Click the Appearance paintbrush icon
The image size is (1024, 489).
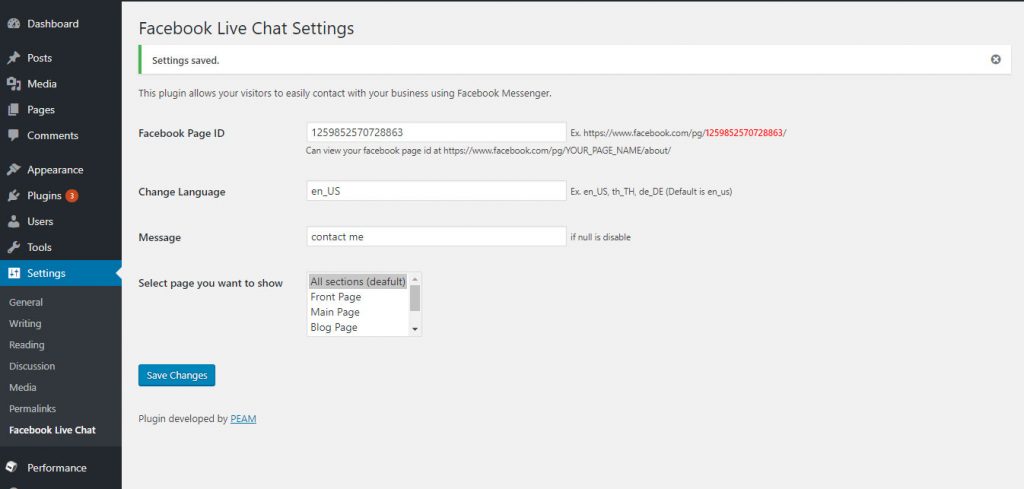coord(14,170)
